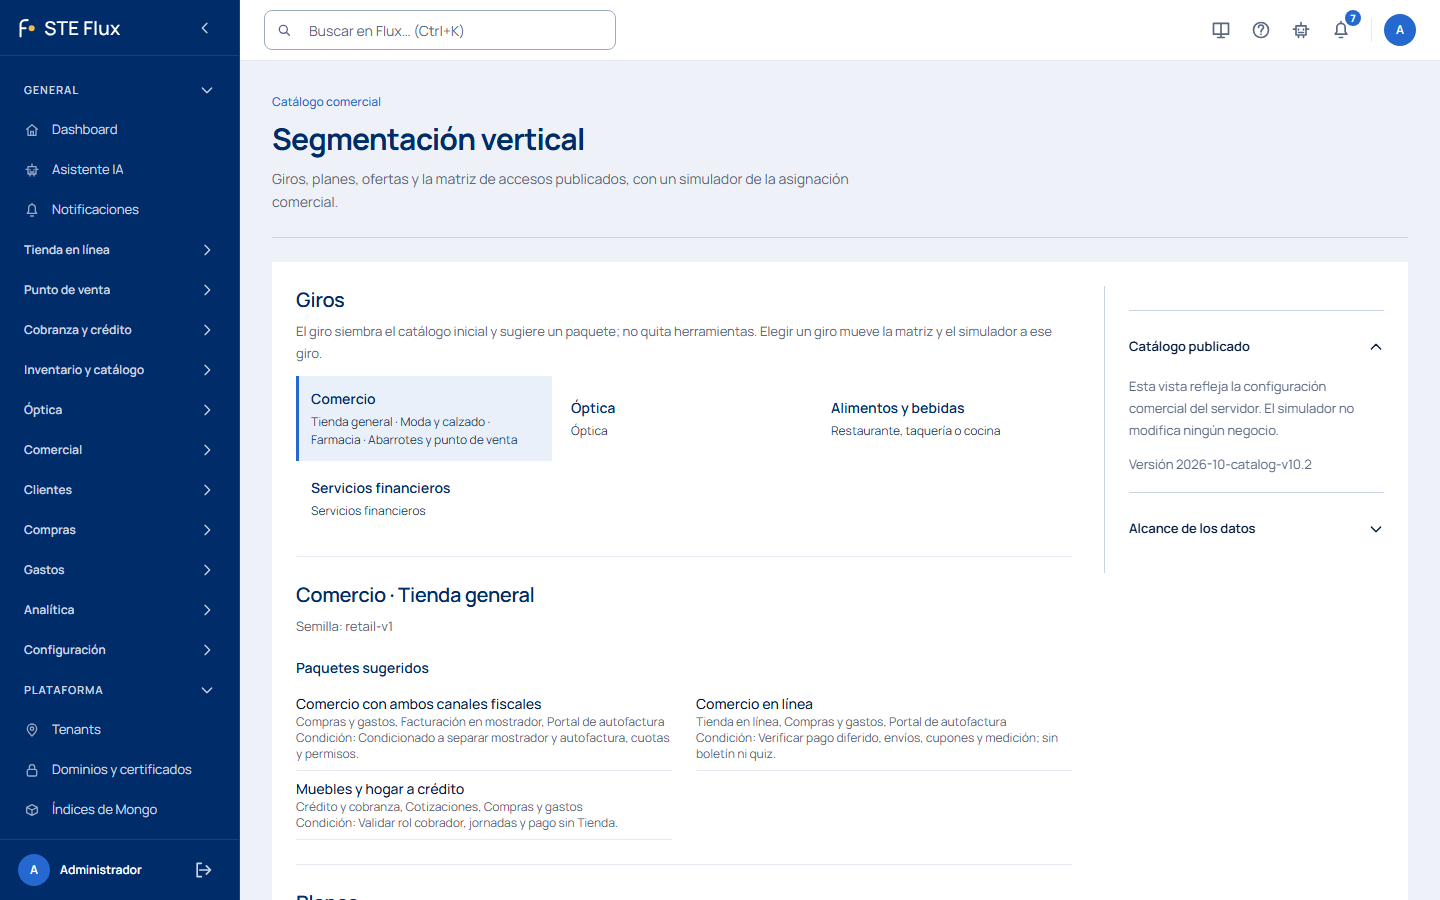Expand the Gastos sidebar submenu

(x=120, y=570)
